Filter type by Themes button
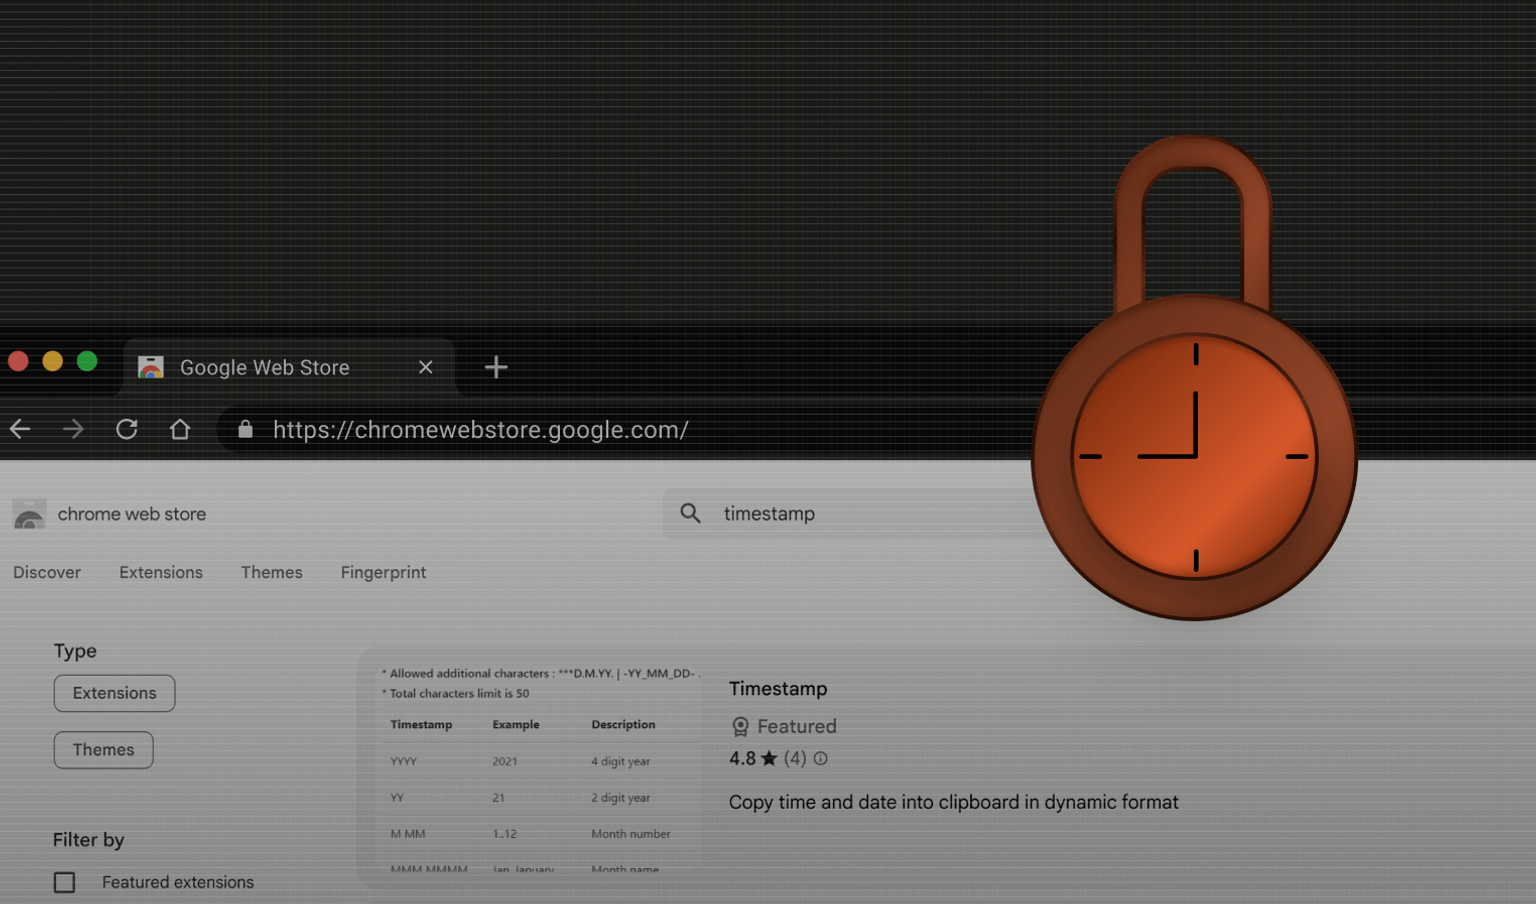The image size is (1536, 904). pos(103,750)
